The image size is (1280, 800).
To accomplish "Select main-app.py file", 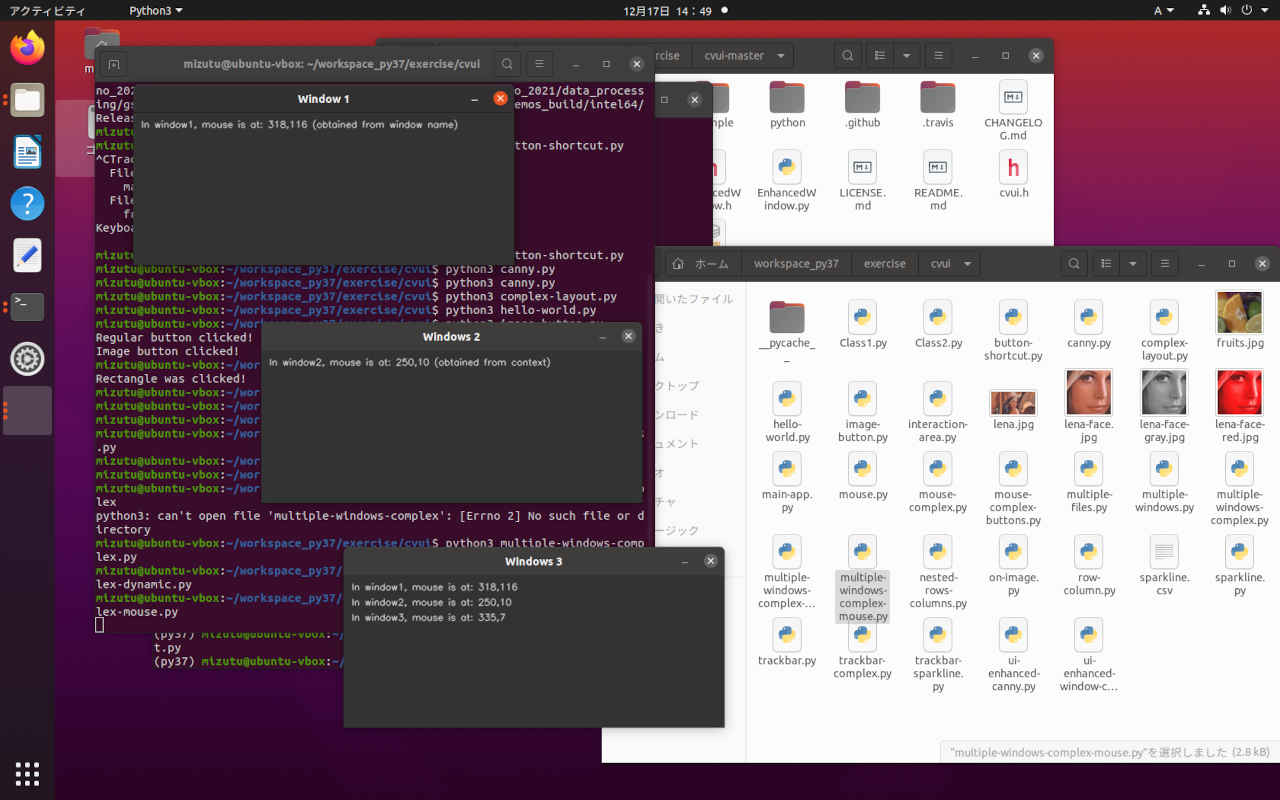I will tap(787, 483).
